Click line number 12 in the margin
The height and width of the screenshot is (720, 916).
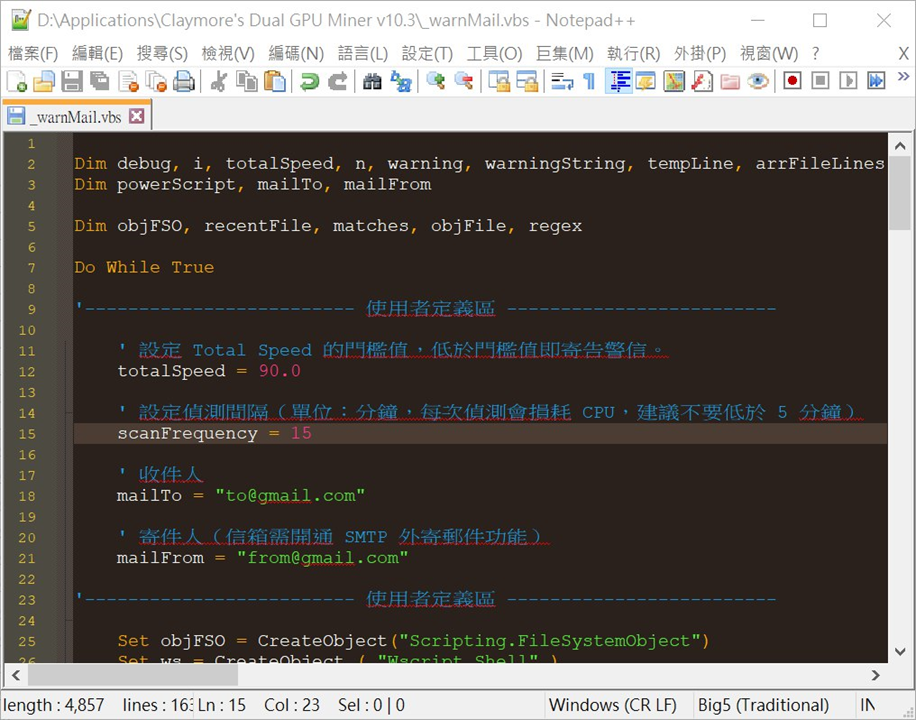27,372
